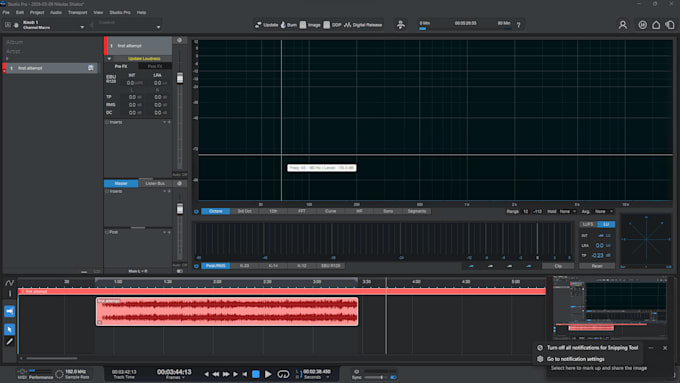Click the Reset loudness button
This screenshot has height=383, width=680.
[x=597, y=266]
